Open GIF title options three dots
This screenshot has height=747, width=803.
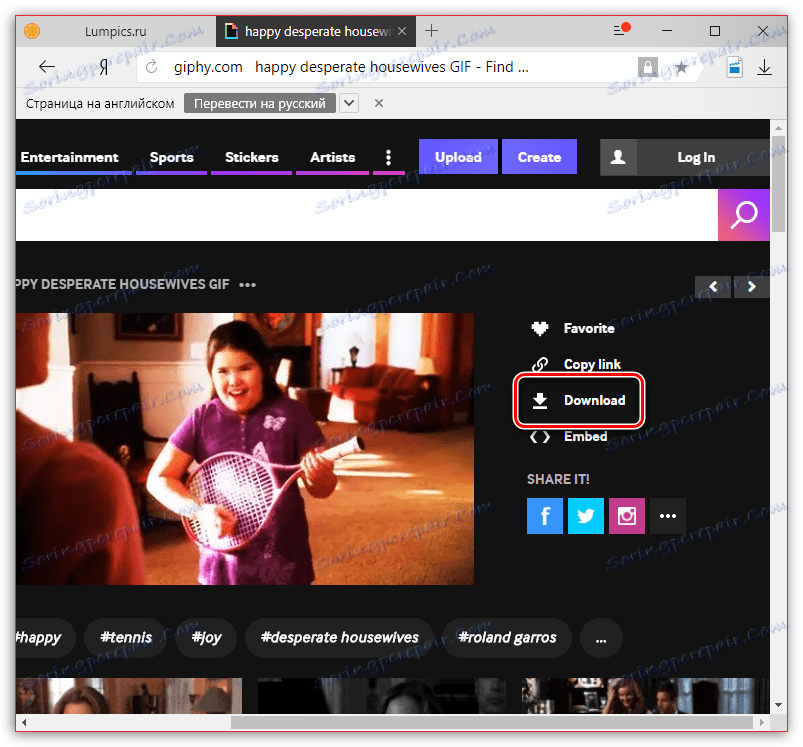pyautogui.click(x=247, y=285)
